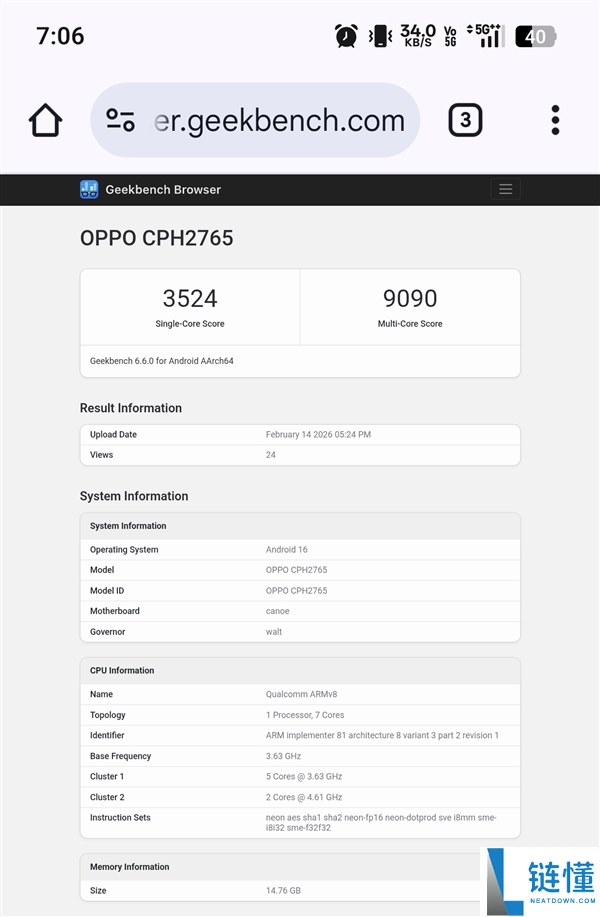Screen dimensions: 600x917
Task: Tap the 7:06 clock
Action: click(60, 36)
